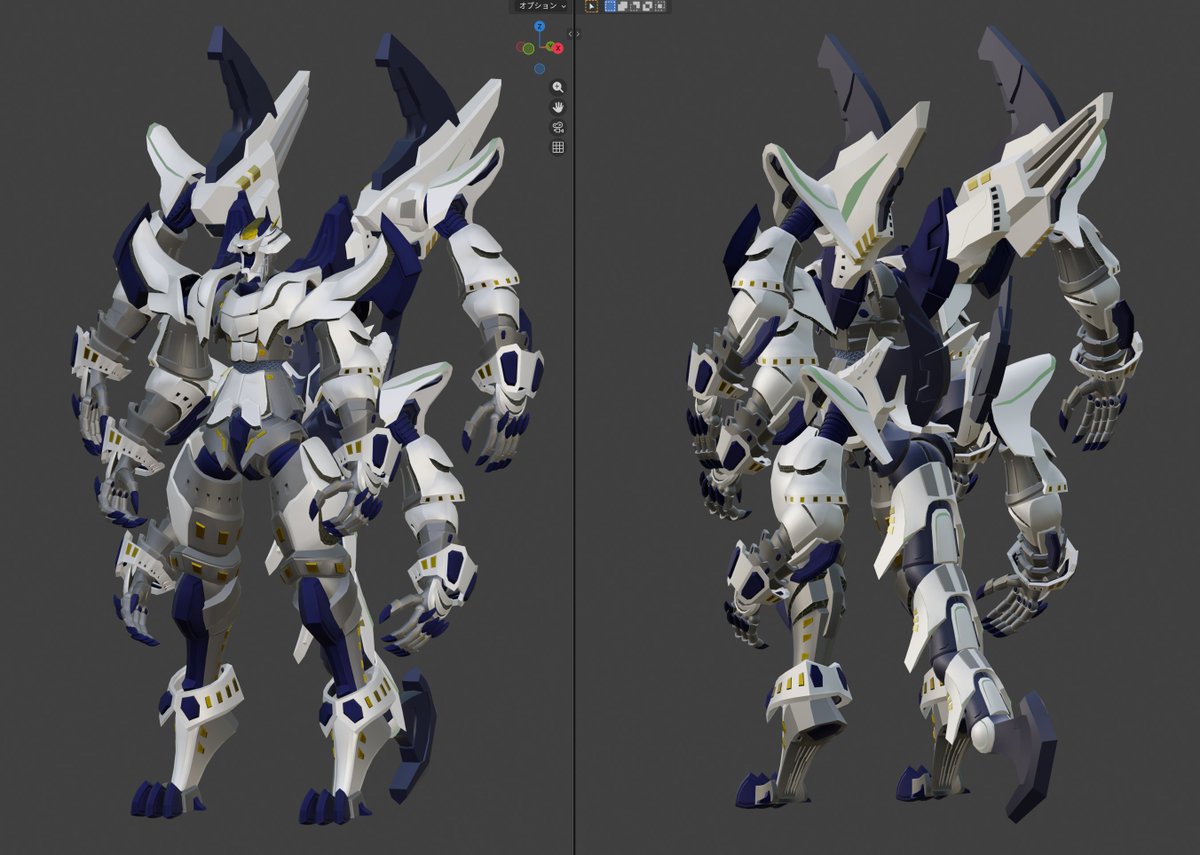
Task: Choose the Set New Selection mode icon
Action: point(610,6)
